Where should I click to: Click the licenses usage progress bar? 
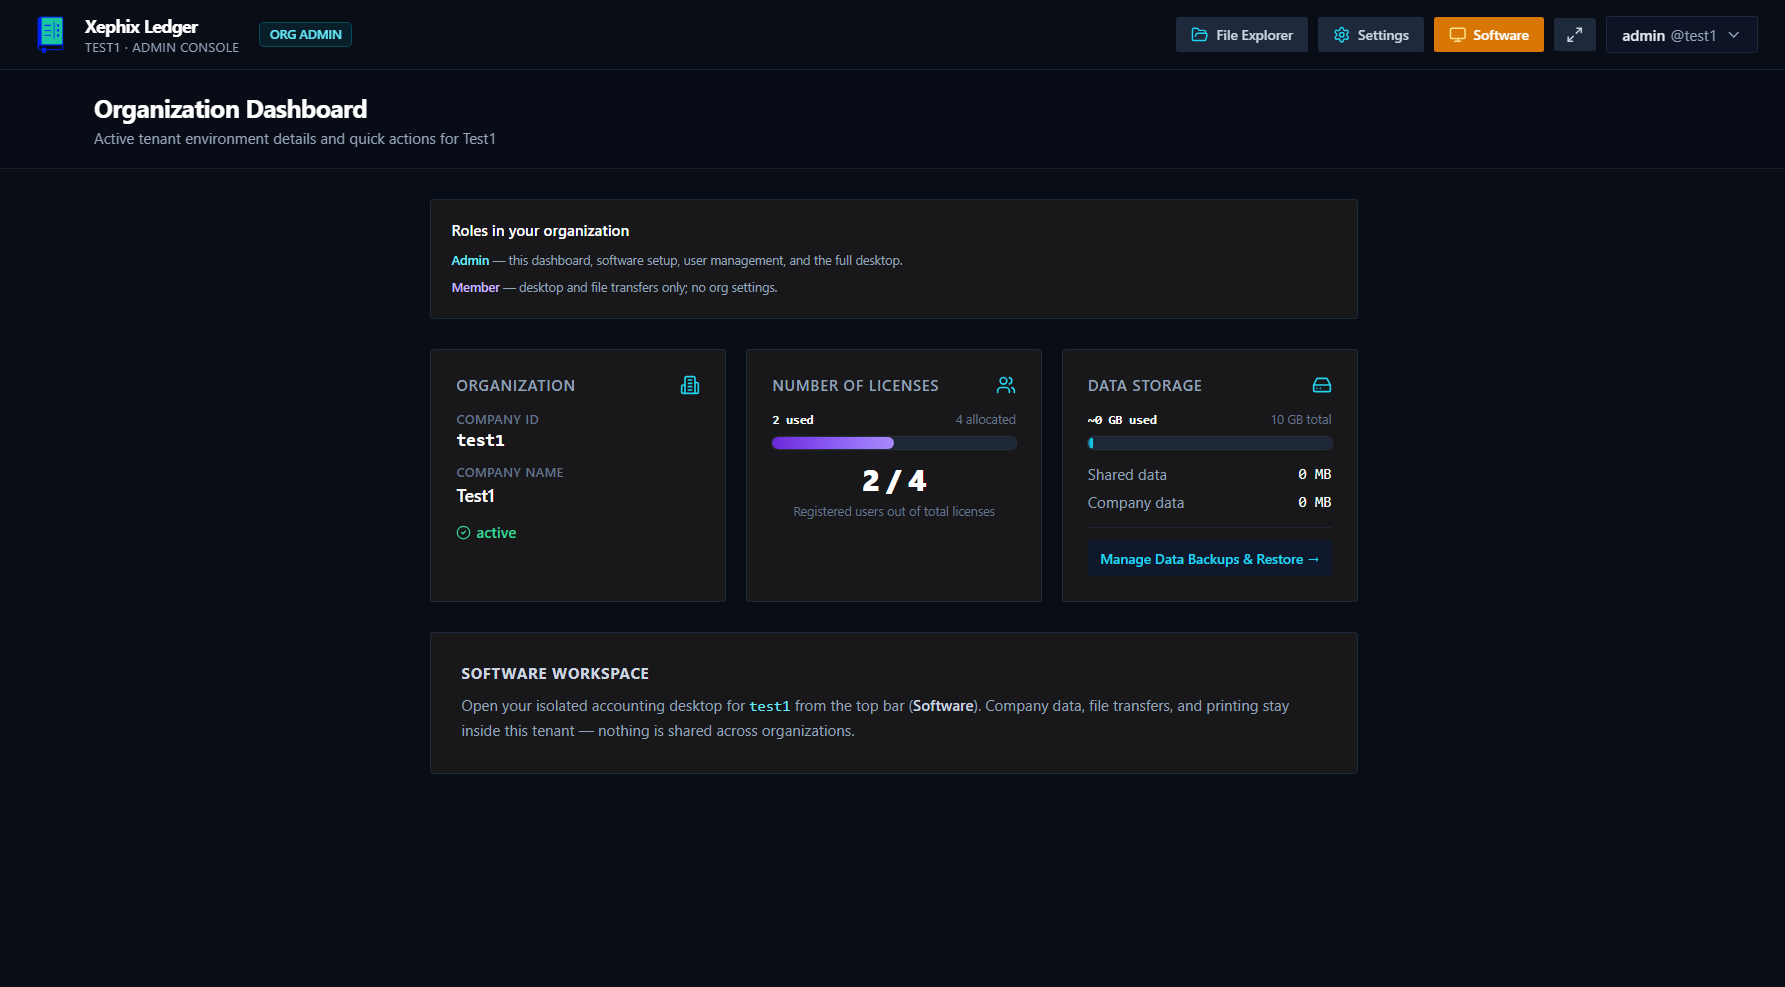coord(894,443)
